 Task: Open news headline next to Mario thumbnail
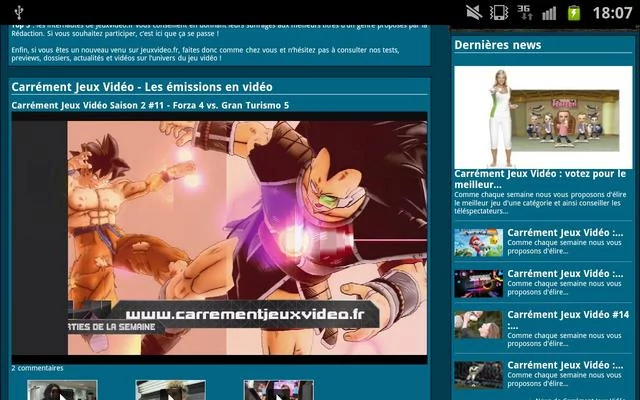click(x=565, y=233)
